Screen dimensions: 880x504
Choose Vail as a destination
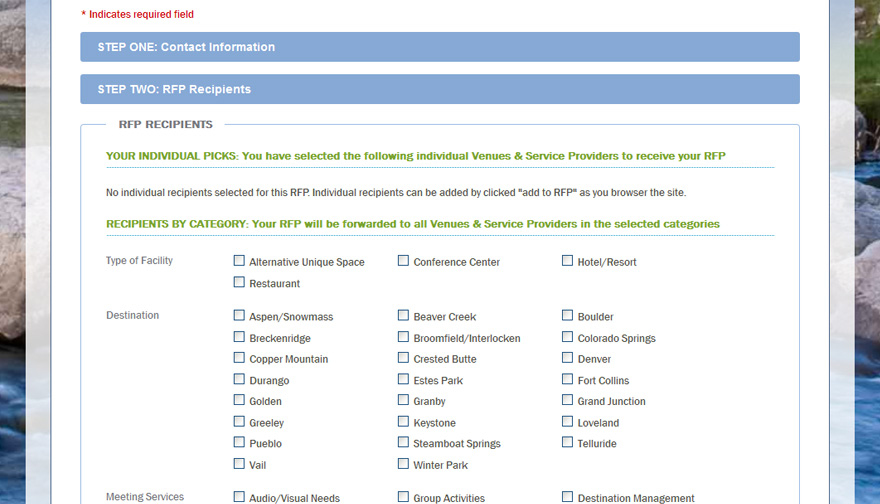pyautogui.click(x=239, y=464)
